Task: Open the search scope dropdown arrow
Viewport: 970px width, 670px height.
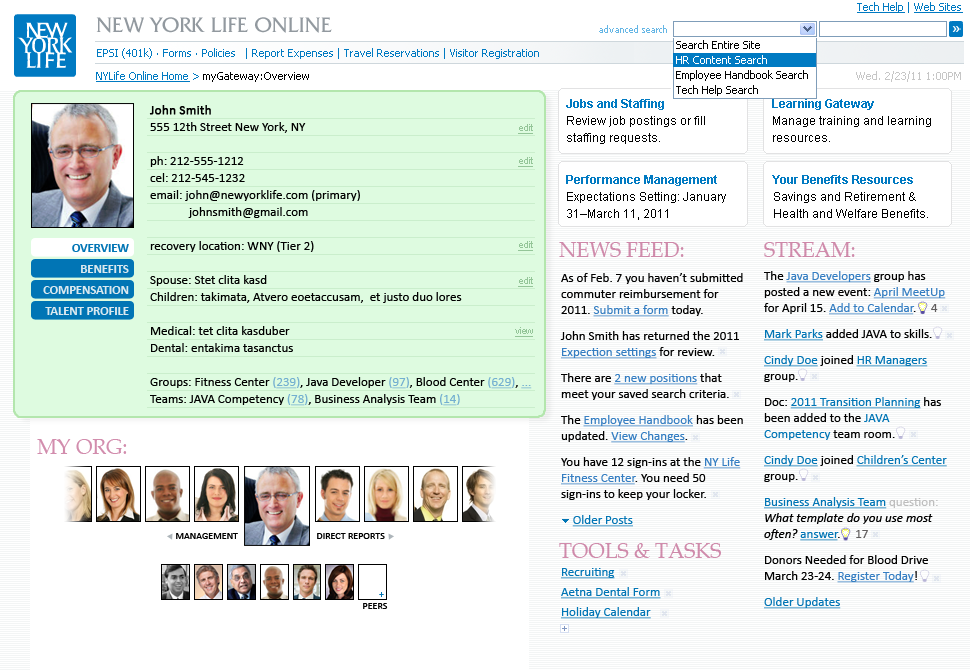Action: (807, 29)
